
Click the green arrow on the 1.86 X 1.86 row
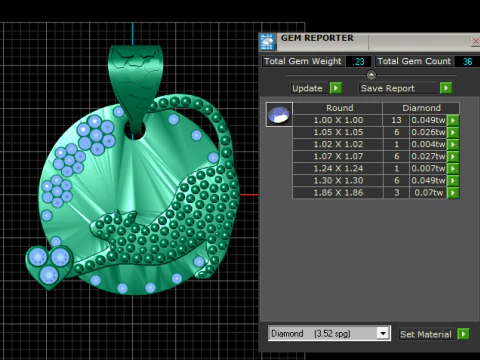pos(453,193)
